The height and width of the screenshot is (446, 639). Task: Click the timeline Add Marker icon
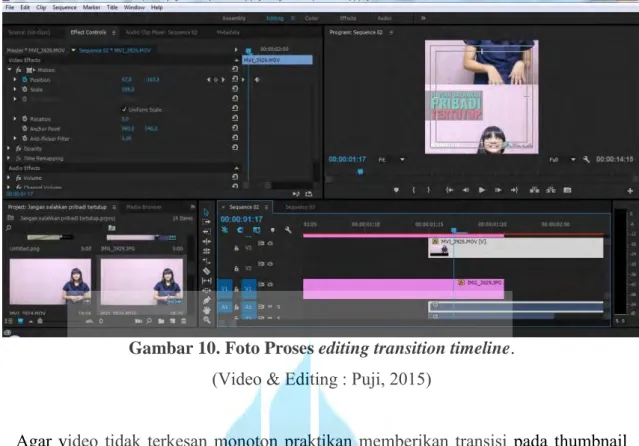(x=272, y=230)
